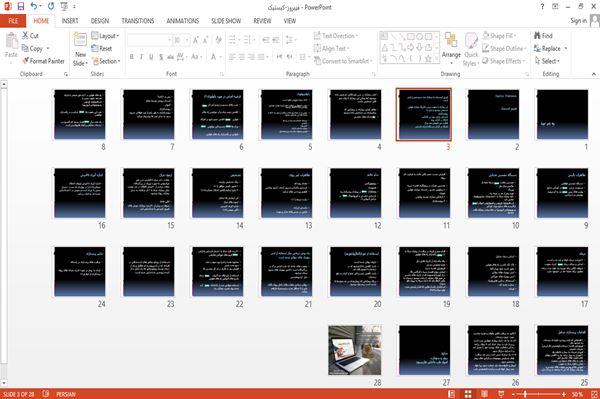600x399 pixels.
Task: Select slide 1 thumbnail
Action: [x=562, y=114]
